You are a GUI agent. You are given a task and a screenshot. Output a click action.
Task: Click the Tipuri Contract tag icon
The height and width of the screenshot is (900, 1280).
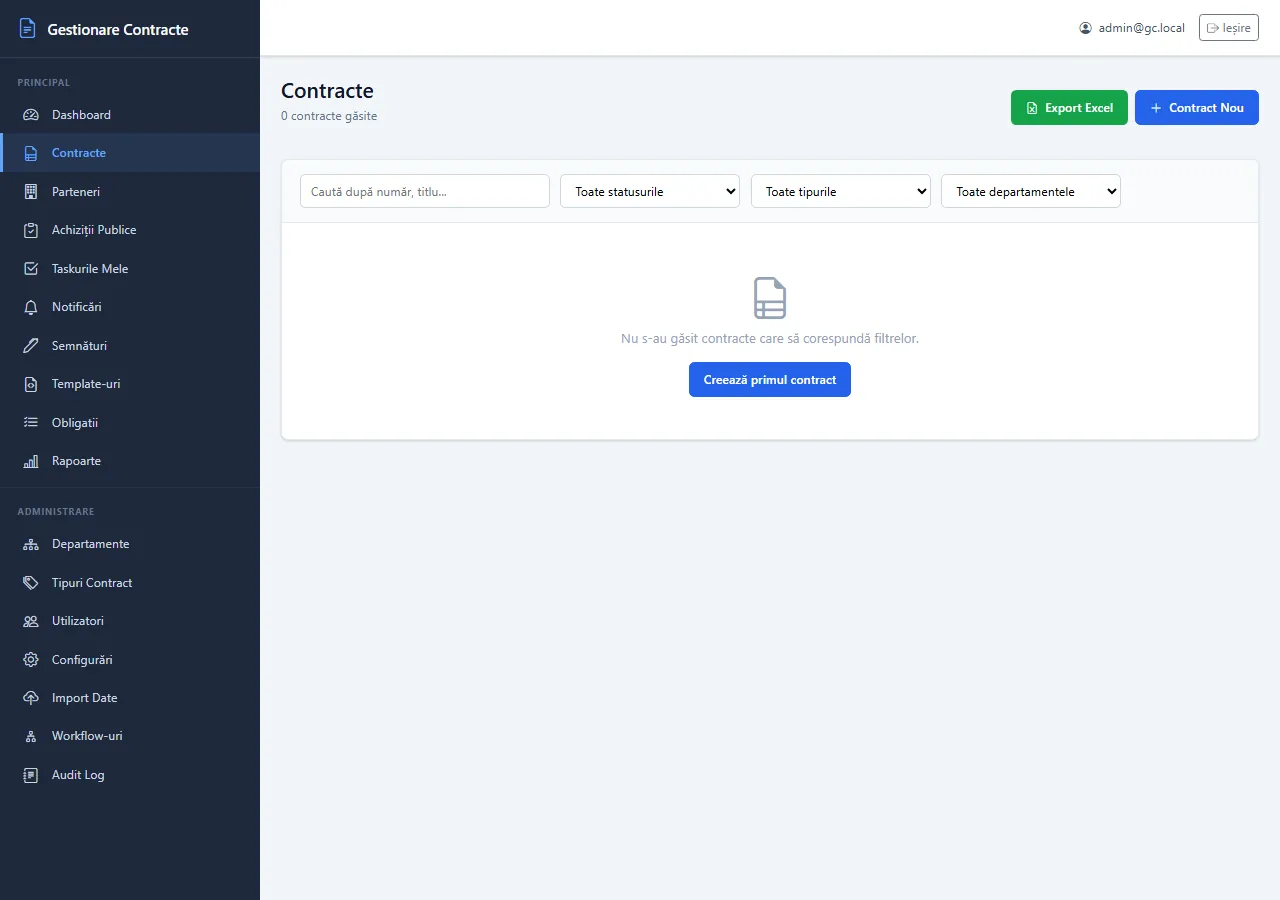[31, 583]
